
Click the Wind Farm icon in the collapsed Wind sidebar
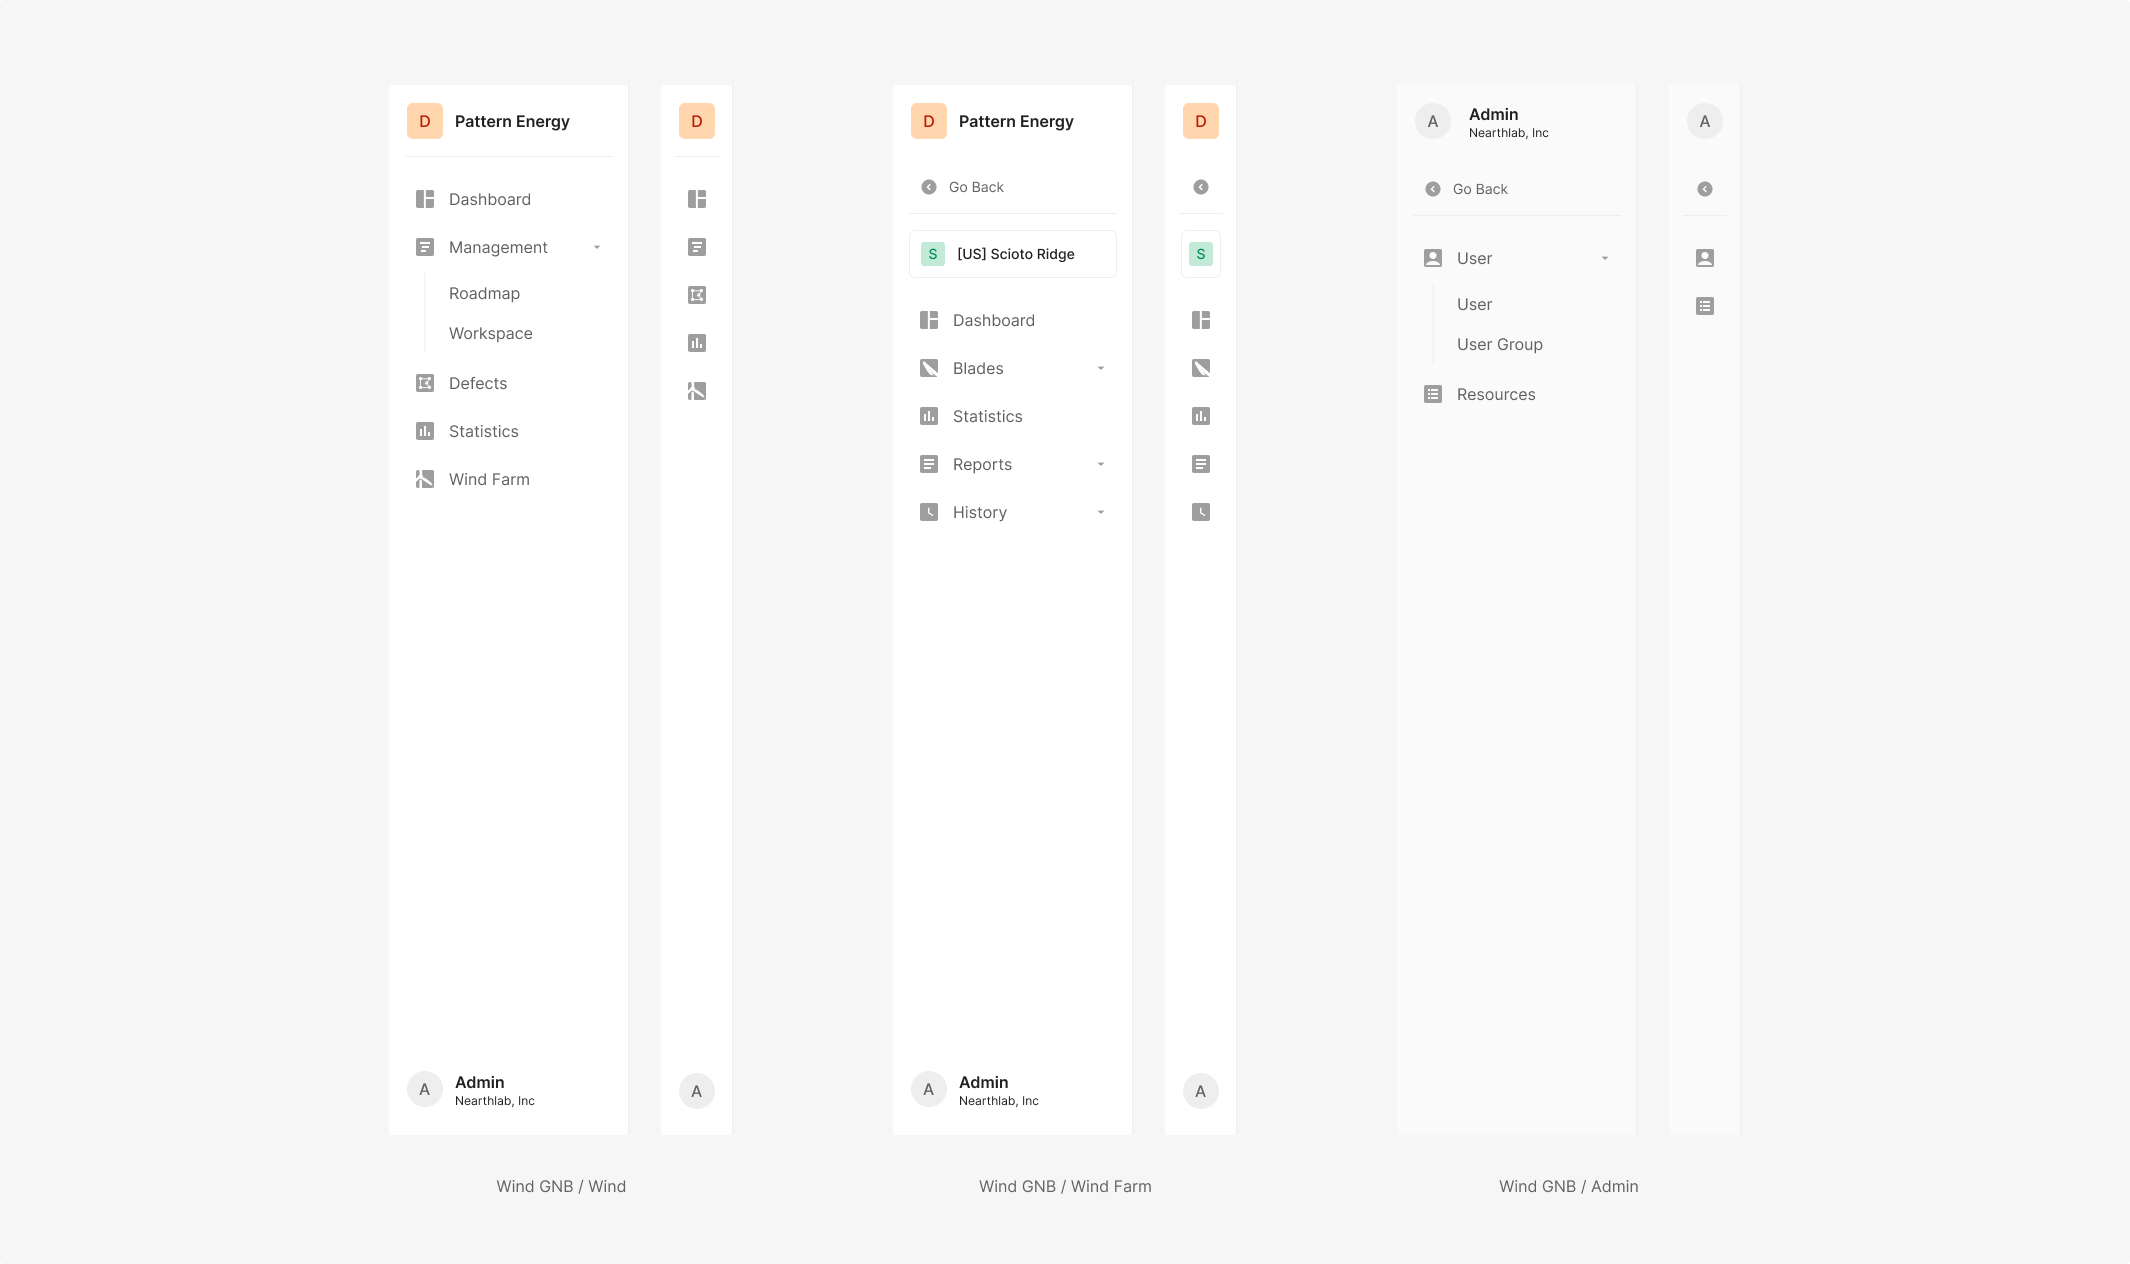coord(697,391)
